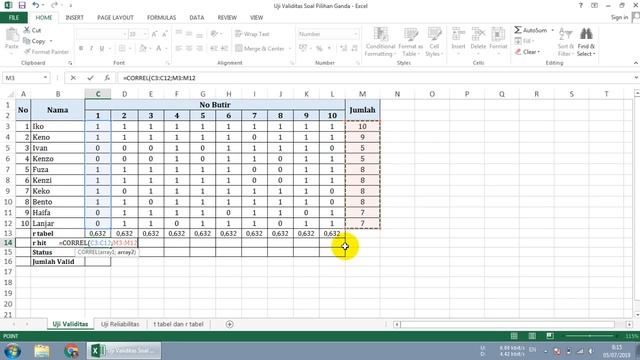Expand the formula bar
Image resolution: width=640 pixels, height=360 pixels.
coord(636,78)
